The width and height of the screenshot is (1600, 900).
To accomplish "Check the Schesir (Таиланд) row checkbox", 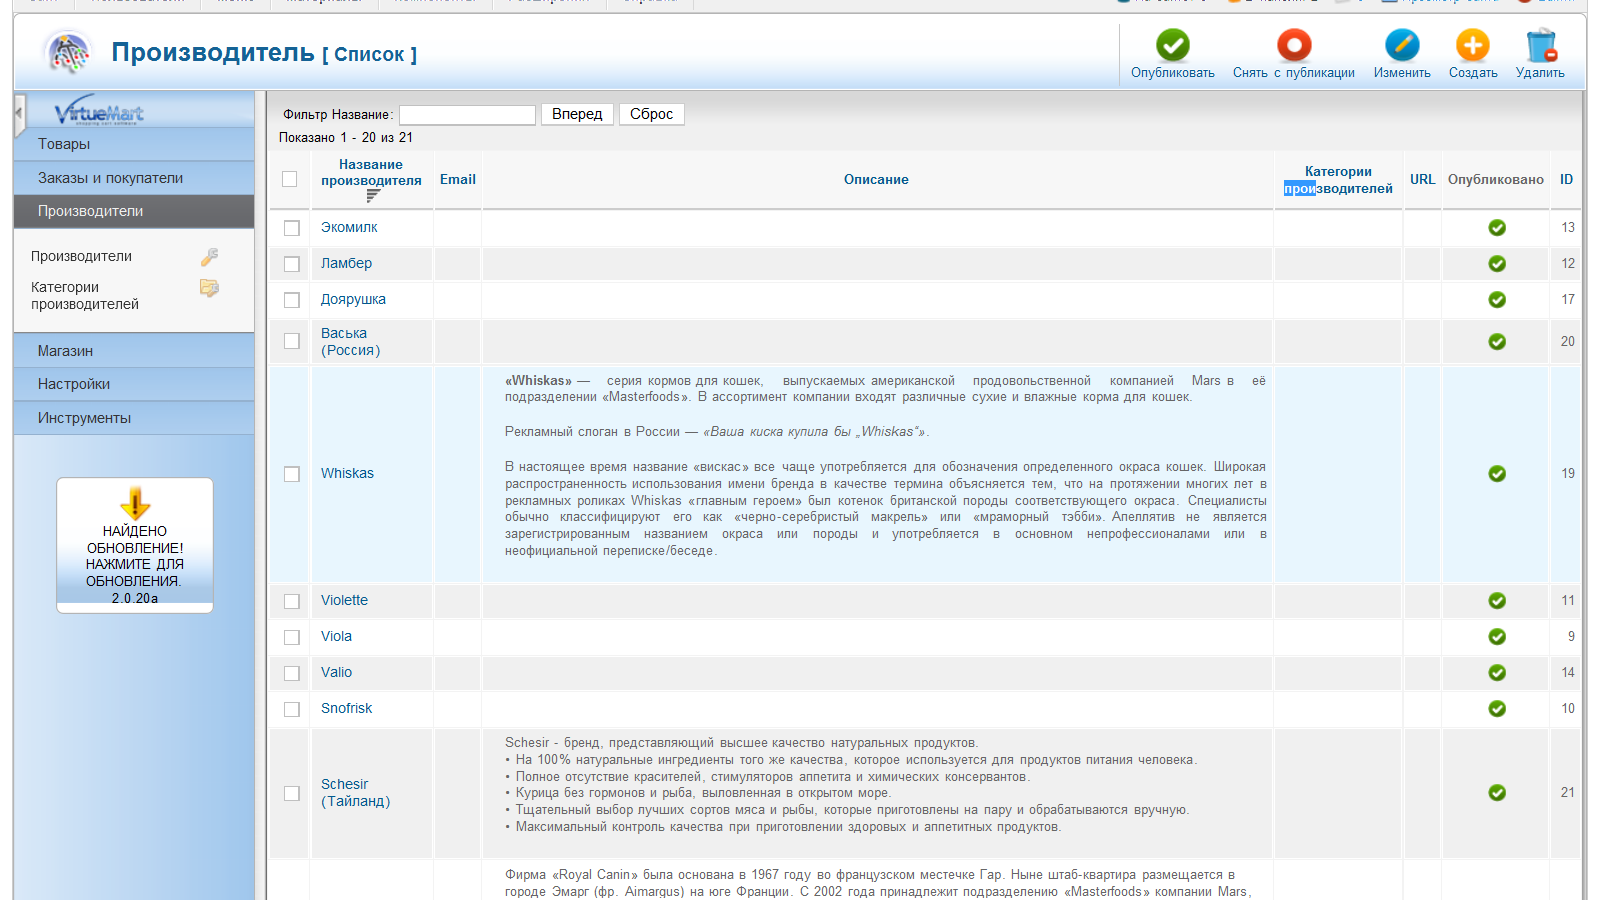I will pos(292,793).
